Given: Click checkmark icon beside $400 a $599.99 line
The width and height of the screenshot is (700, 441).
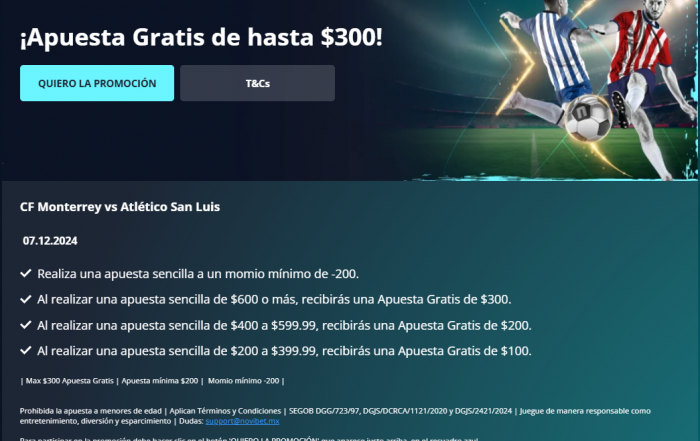Looking at the screenshot, I should pos(26,325).
